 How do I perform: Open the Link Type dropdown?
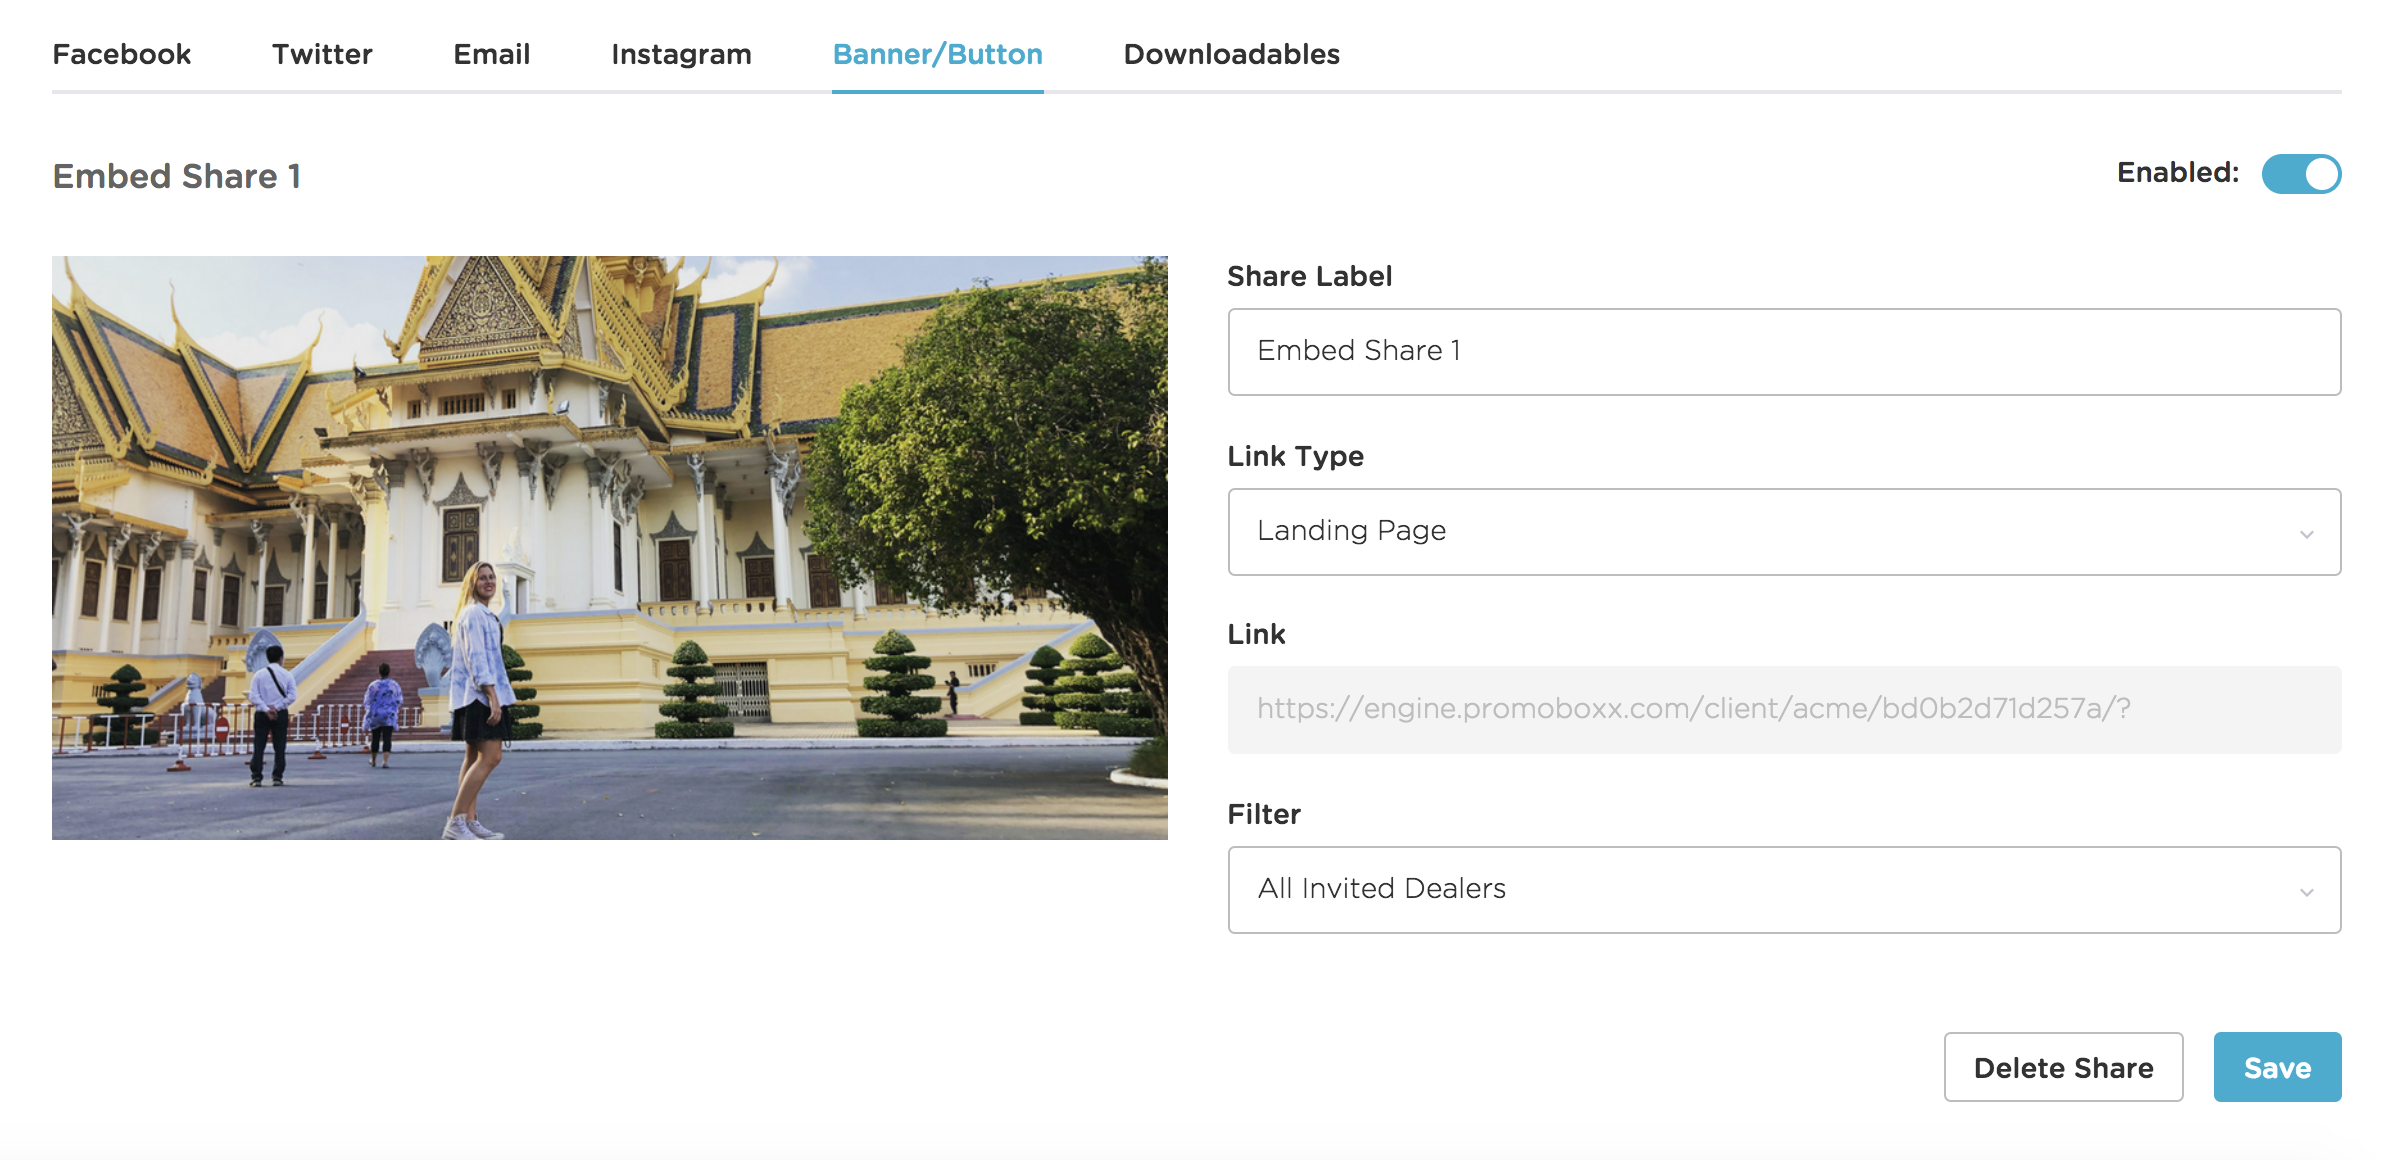(x=1784, y=532)
